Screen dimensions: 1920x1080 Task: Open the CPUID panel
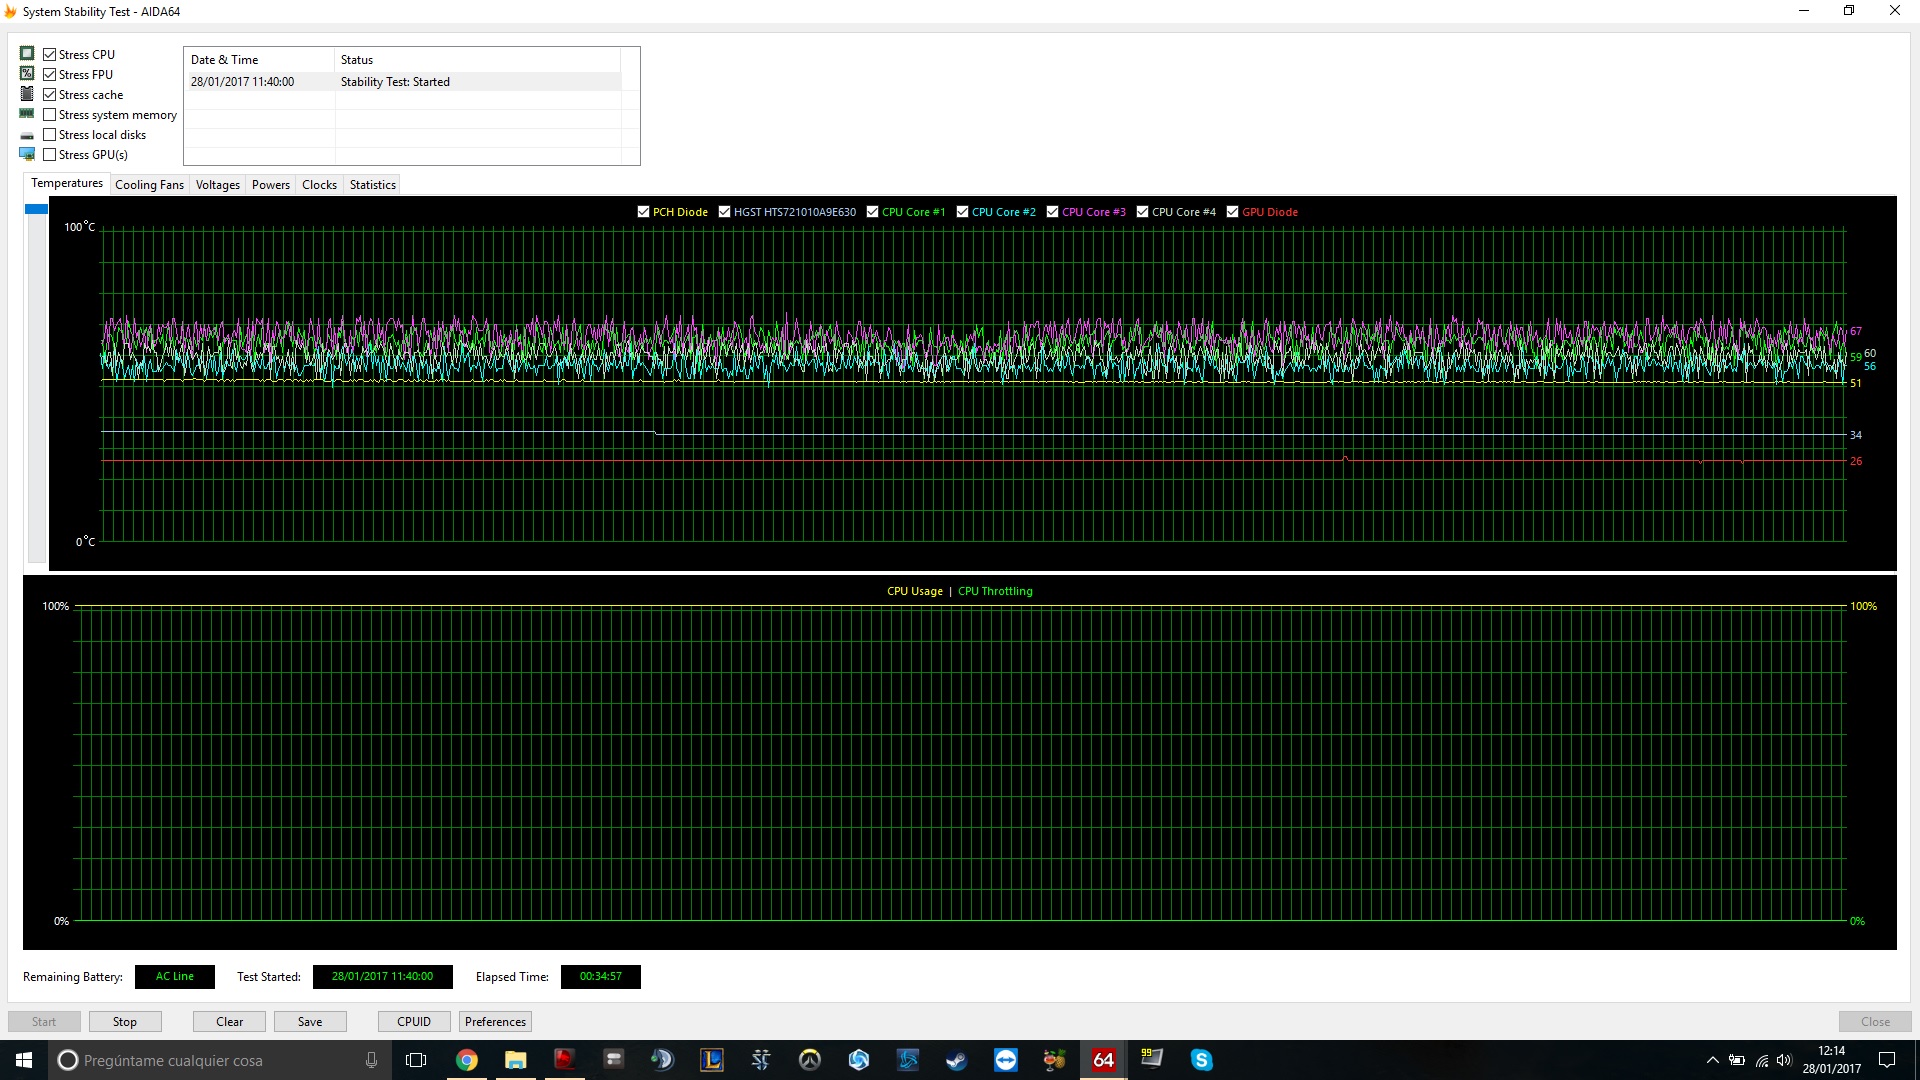(x=414, y=1021)
